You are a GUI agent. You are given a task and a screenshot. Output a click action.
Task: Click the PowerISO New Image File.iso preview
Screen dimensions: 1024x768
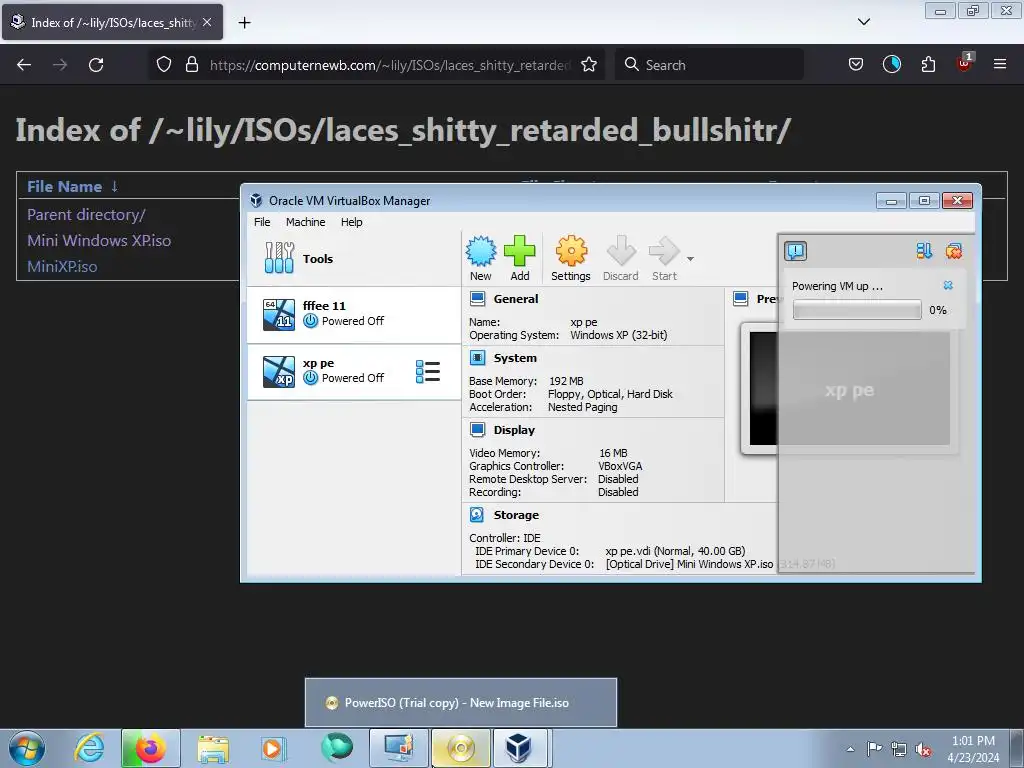(x=460, y=702)
